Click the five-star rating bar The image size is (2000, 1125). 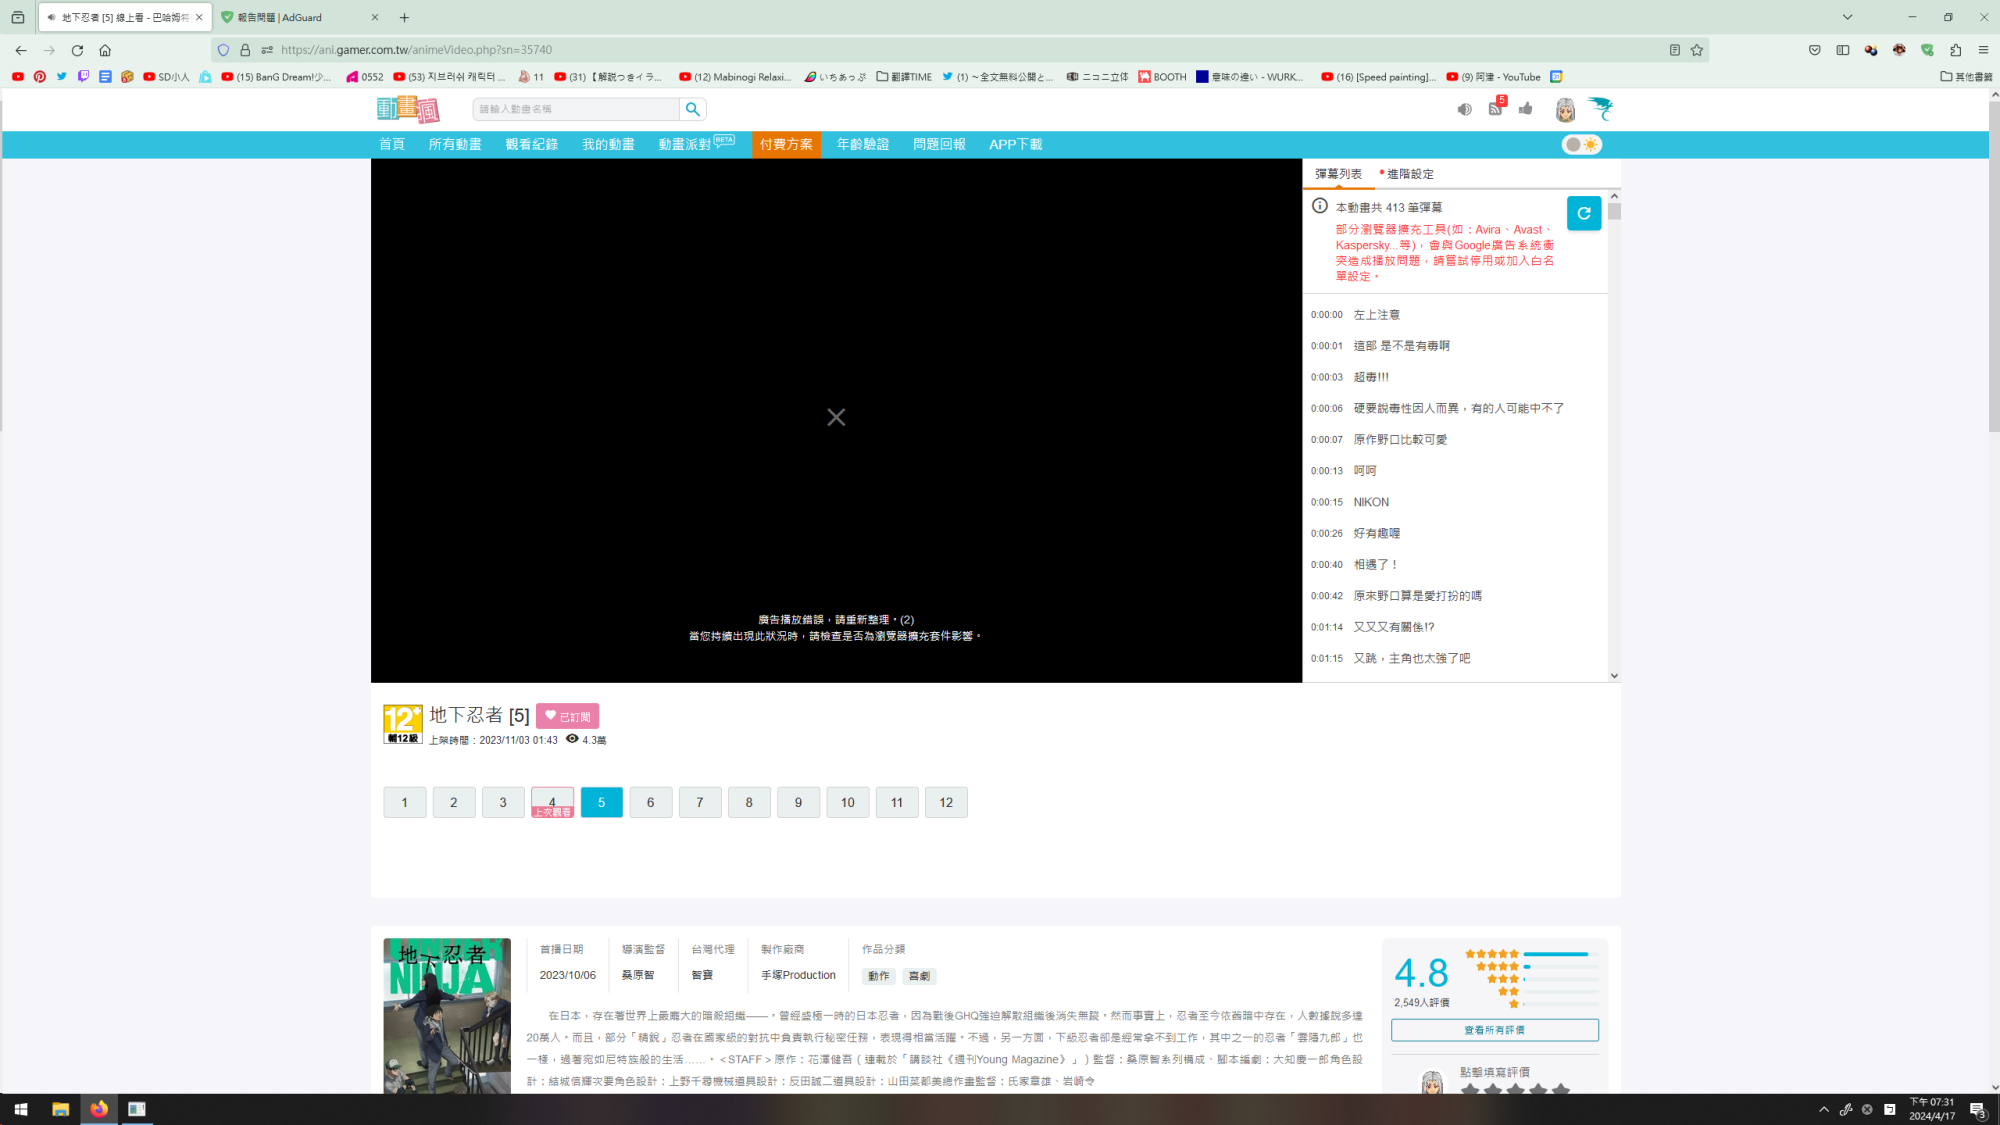[x=1561, y=954]
